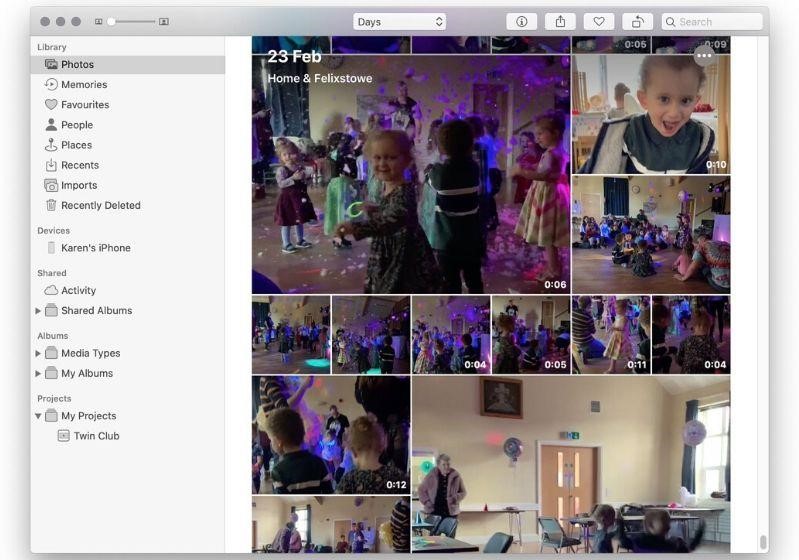Open Recently Deleted in the sidebar
Screen dimensions: 799x560
[128, 205]
